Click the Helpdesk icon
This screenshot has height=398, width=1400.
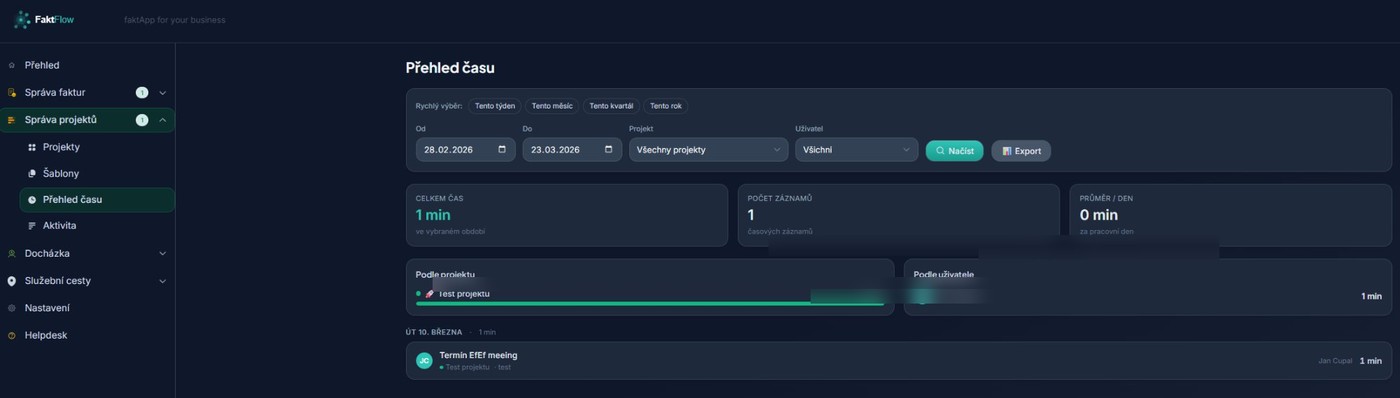coord(12,335)
